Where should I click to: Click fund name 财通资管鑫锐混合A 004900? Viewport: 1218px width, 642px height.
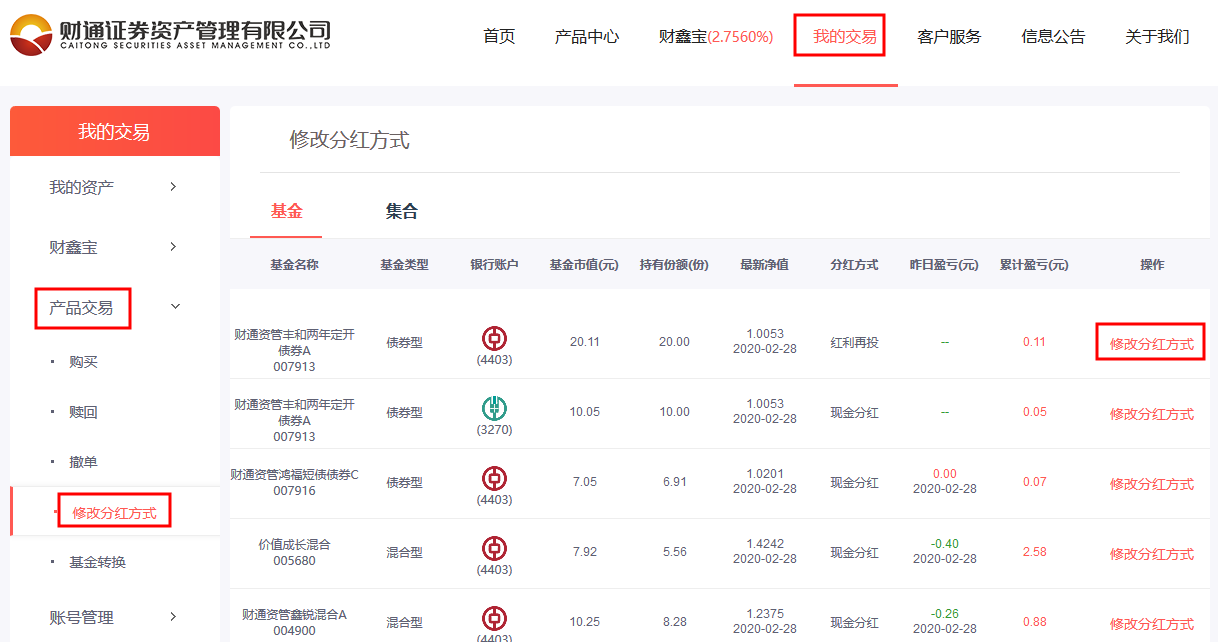point(294,622)
